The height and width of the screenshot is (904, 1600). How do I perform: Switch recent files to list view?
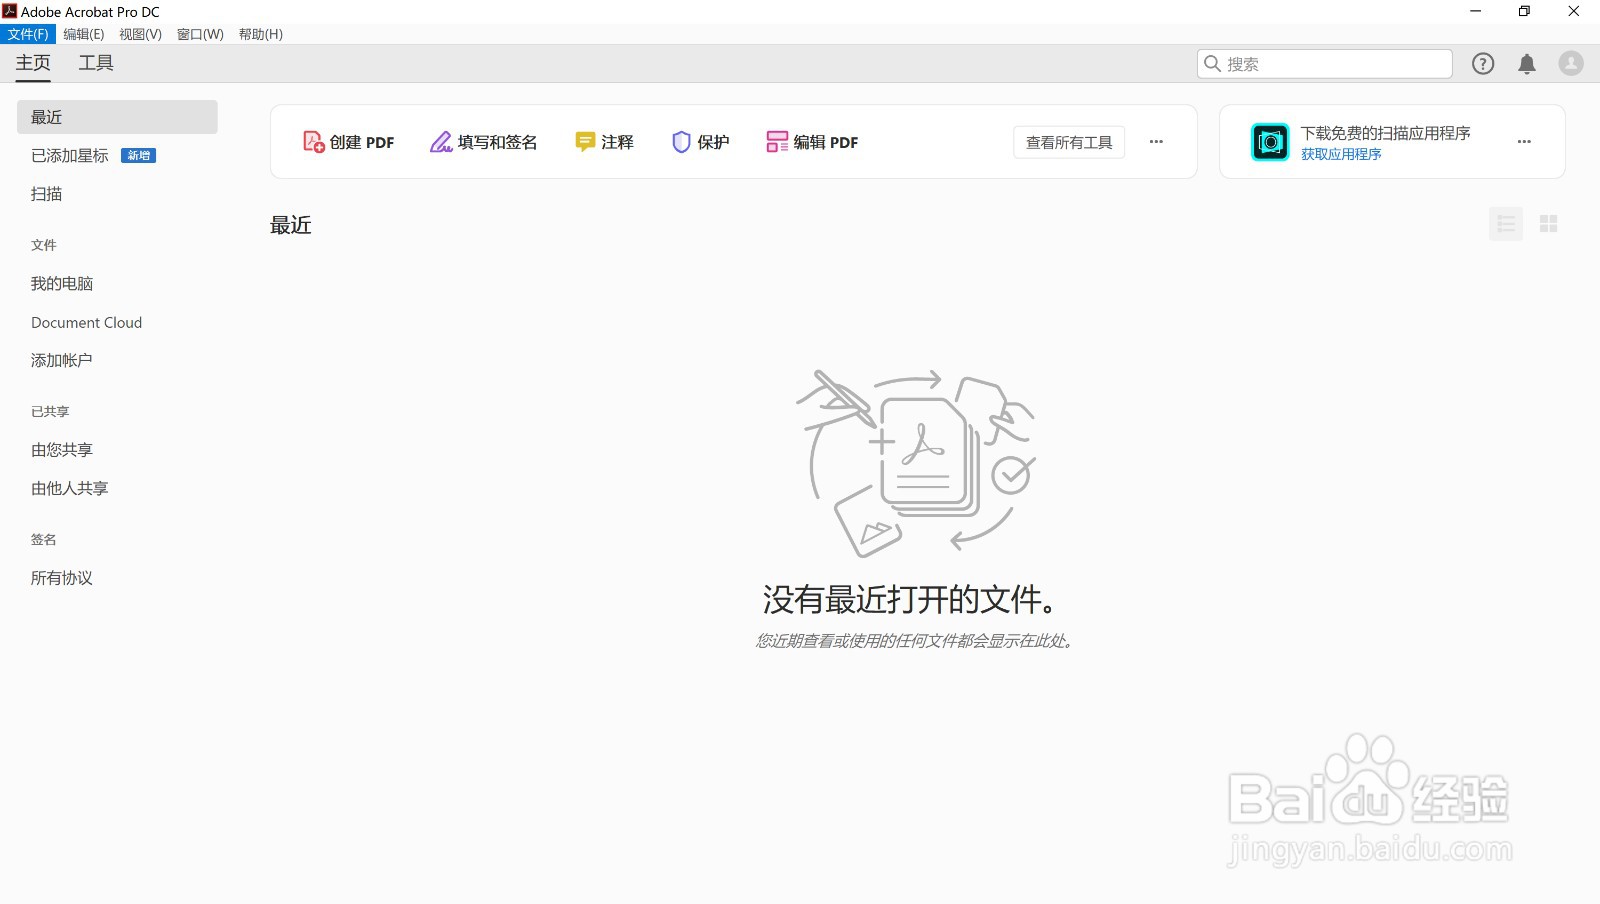pyautogui.click(x=1505, y=224)
